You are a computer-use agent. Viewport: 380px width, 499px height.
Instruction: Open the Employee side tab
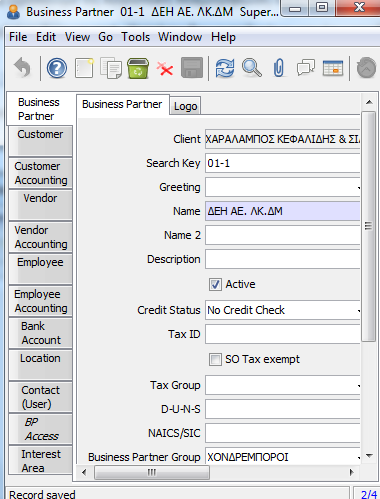(x=40, y=269)
